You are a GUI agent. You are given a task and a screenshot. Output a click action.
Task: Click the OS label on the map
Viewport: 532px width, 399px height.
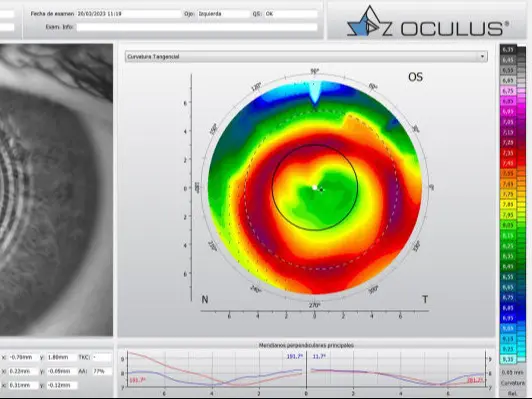pos(416,77)
